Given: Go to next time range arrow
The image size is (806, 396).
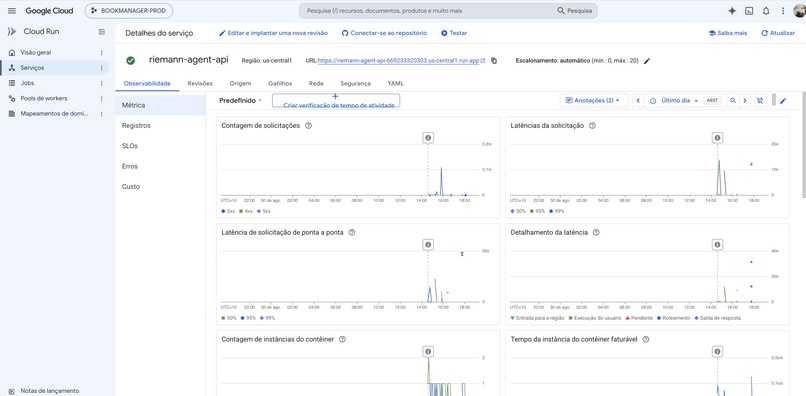Looking at the screenshot, I should coord(745,101).
